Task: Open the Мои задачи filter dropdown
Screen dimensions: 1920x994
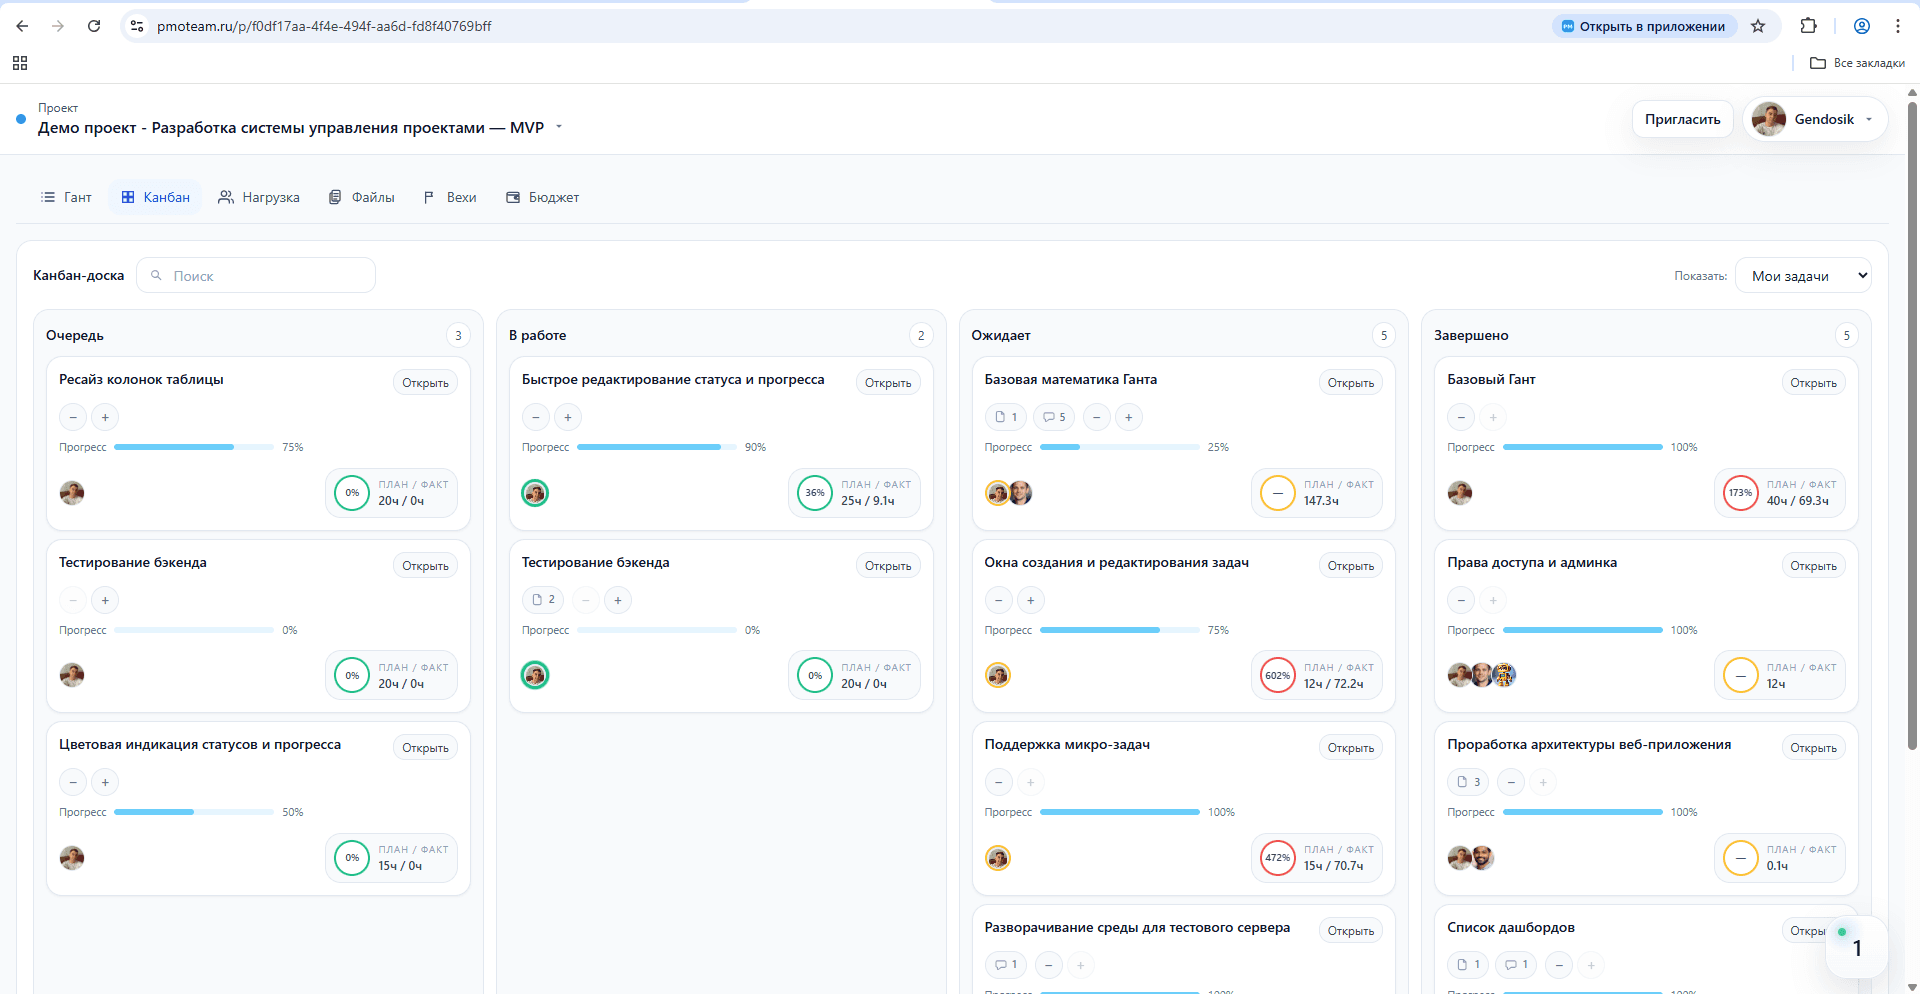Action: click(x=1803, y=275)
